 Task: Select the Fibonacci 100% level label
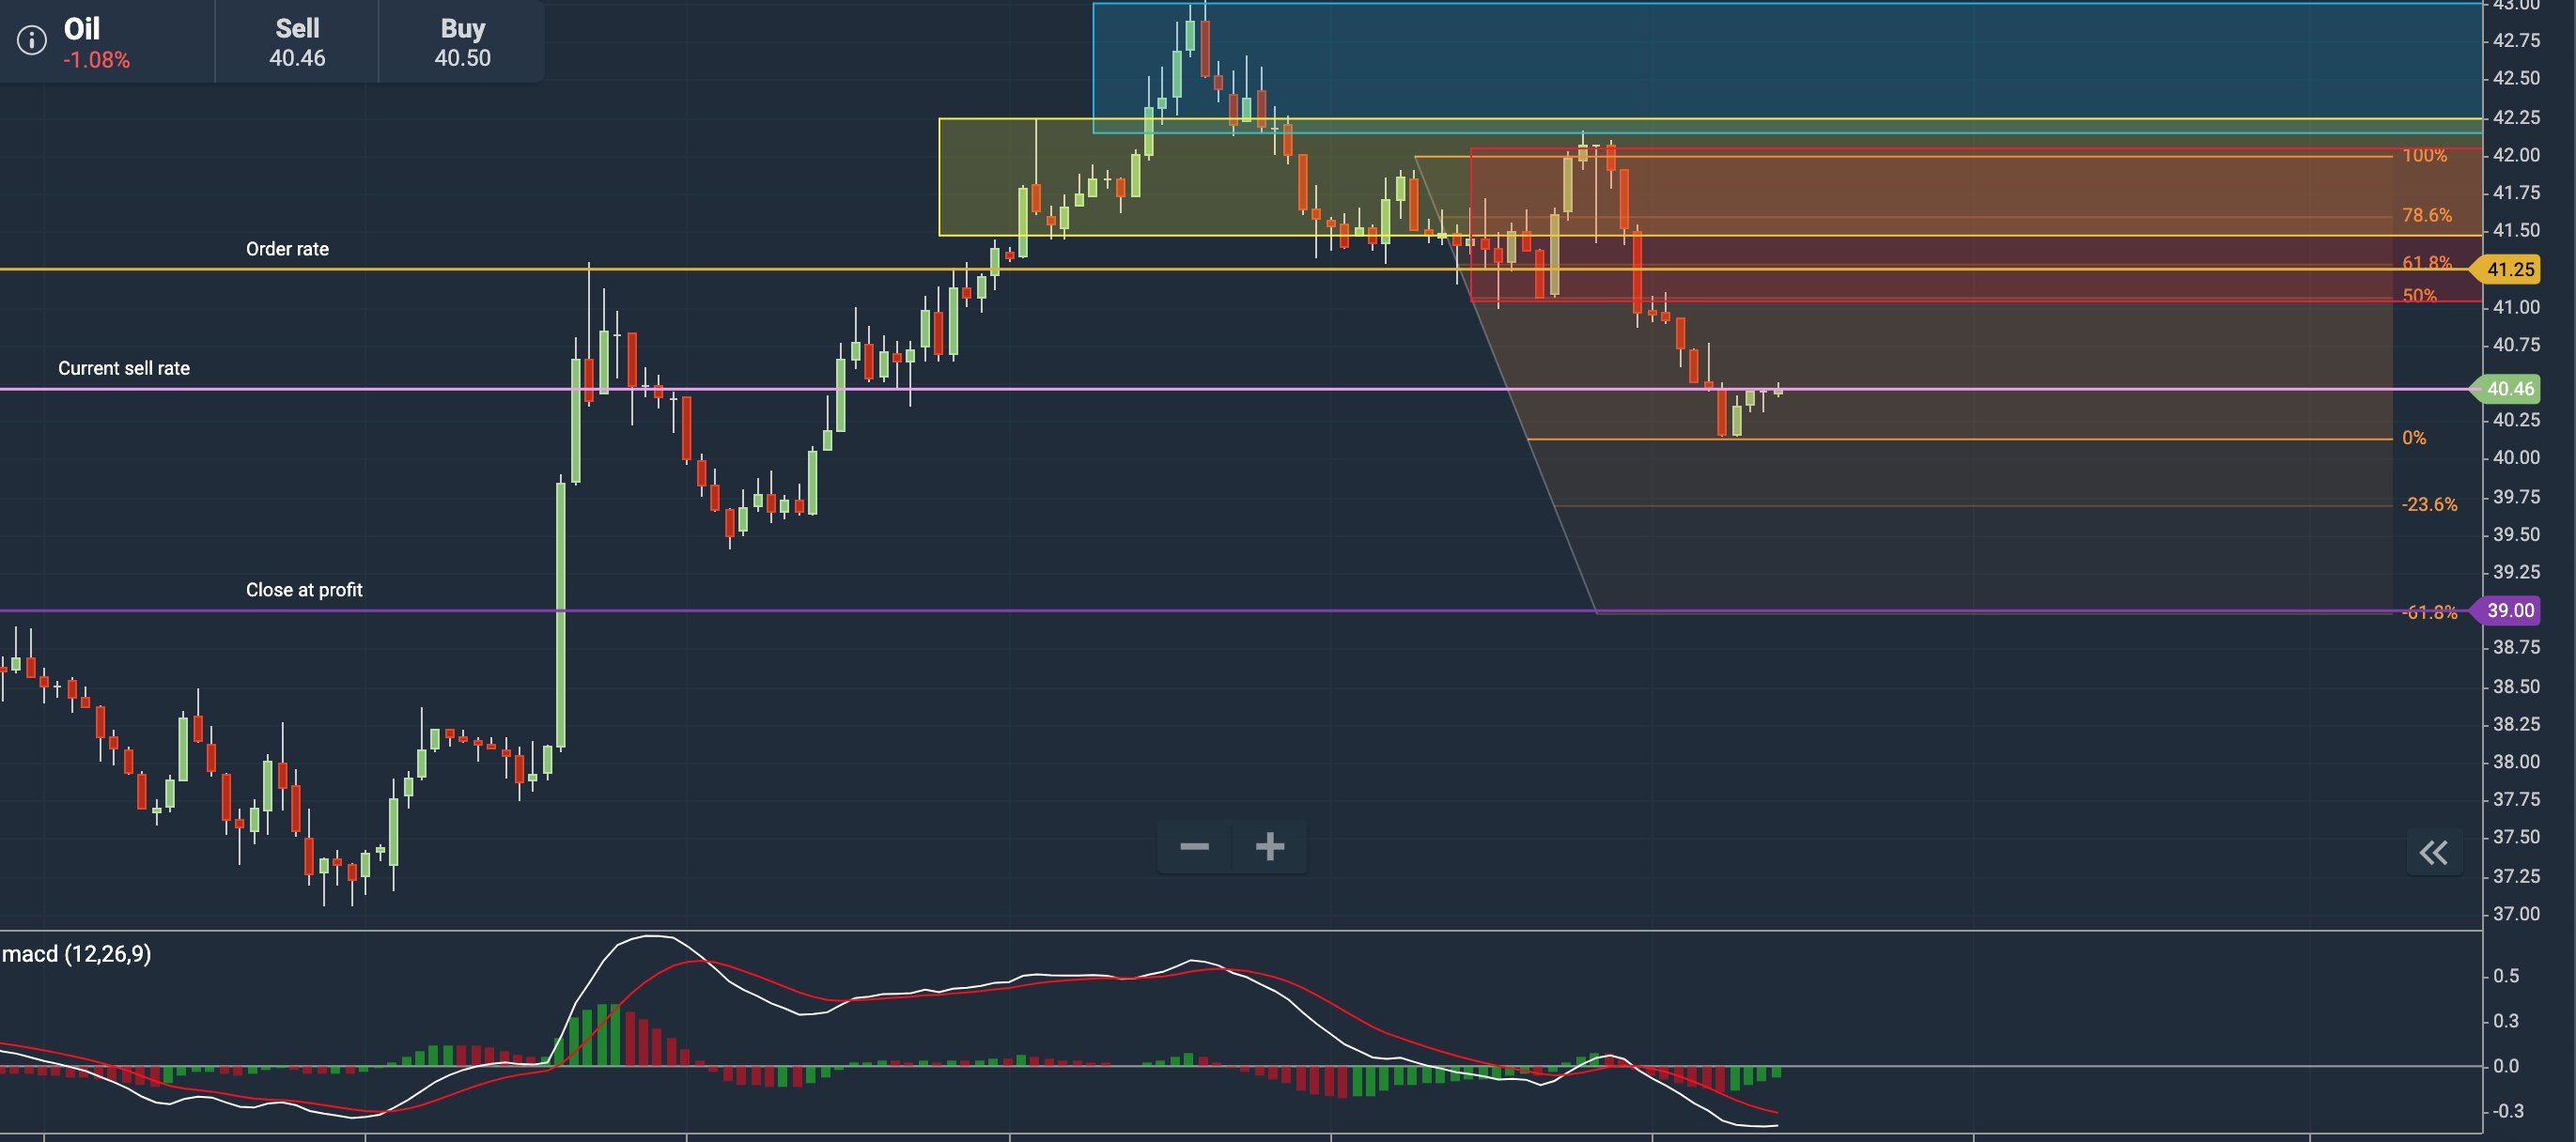pos(2424,156)
